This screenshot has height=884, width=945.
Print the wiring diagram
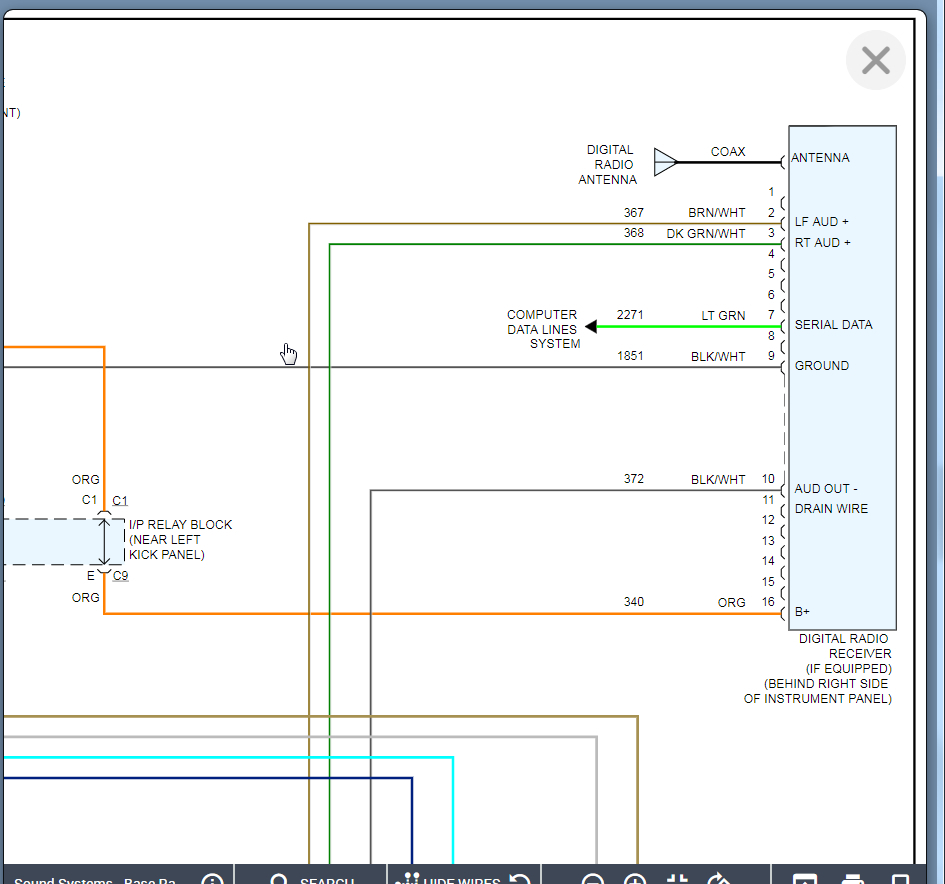pos(853,881)
